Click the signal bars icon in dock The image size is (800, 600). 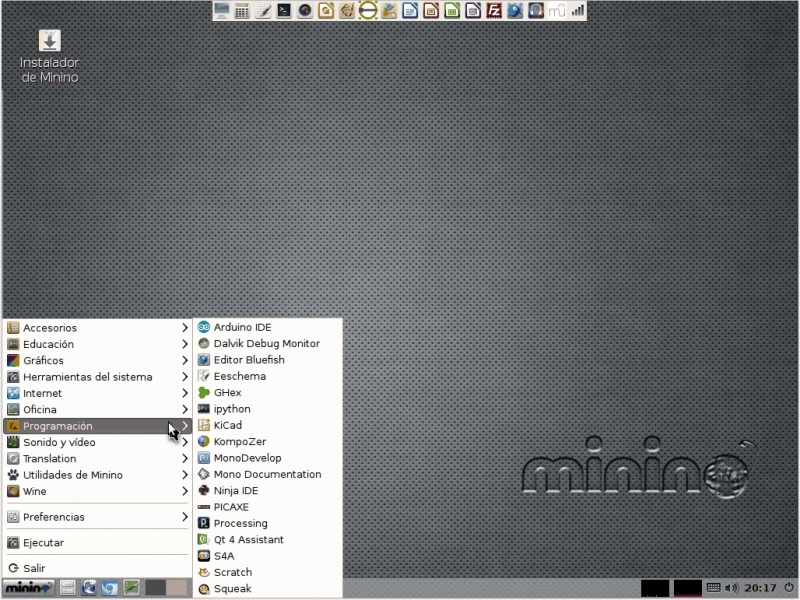coord(578,11)
